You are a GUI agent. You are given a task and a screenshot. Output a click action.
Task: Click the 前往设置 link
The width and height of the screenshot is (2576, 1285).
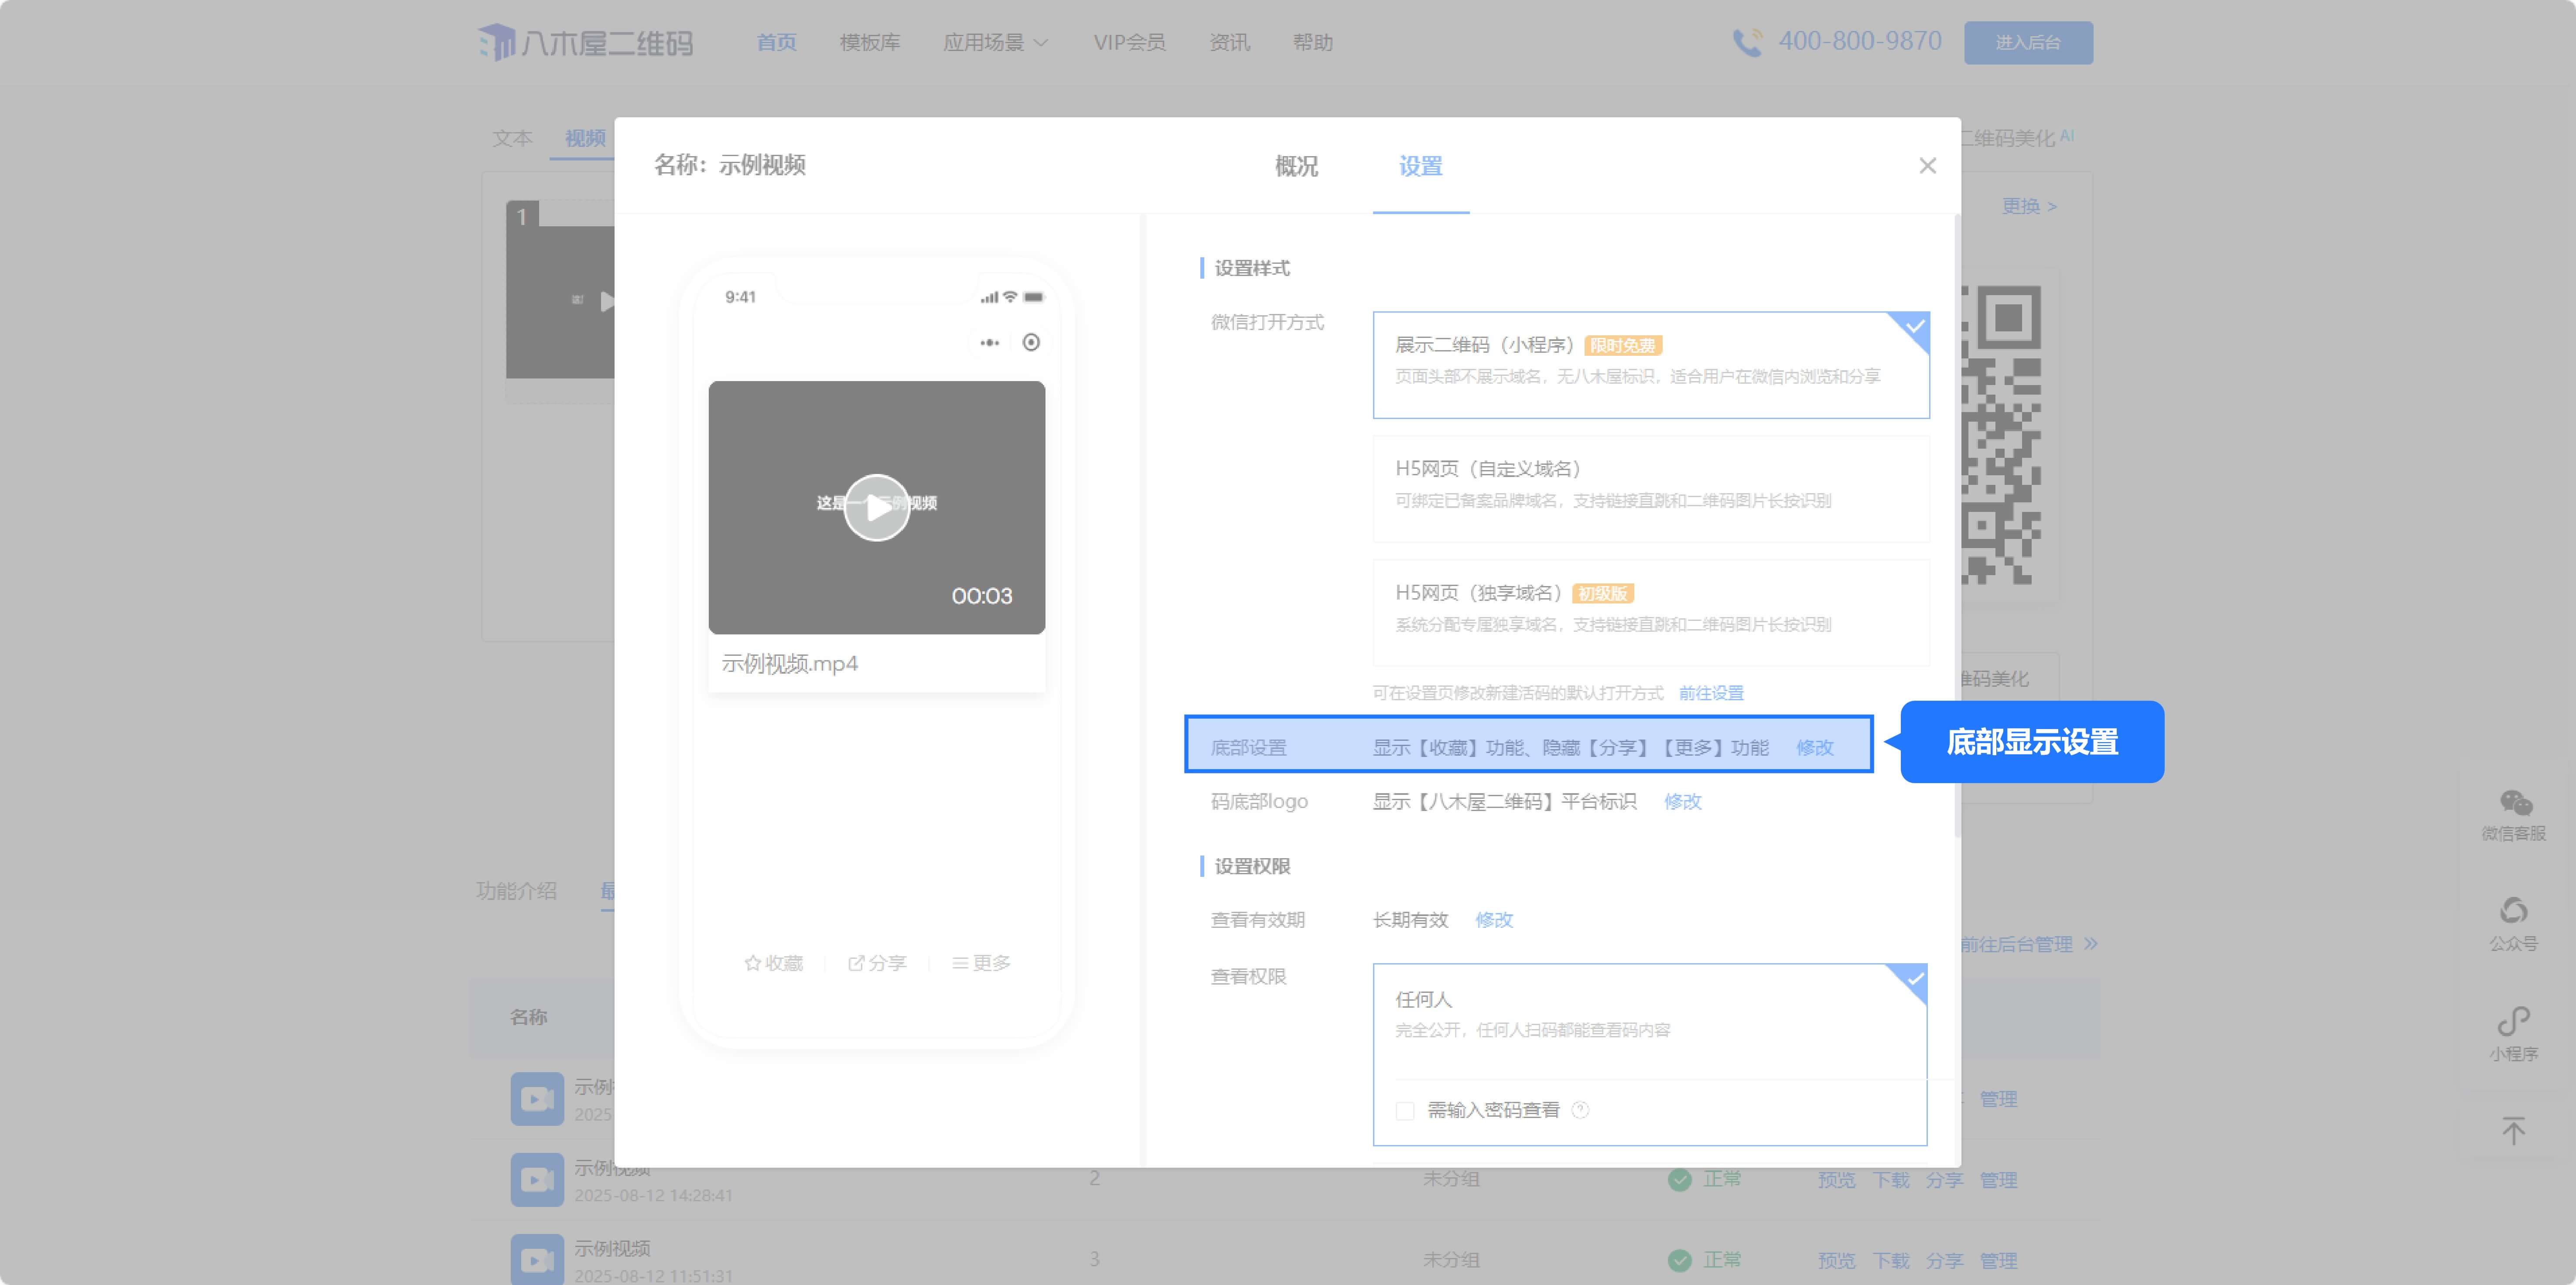click(1710, 693)
